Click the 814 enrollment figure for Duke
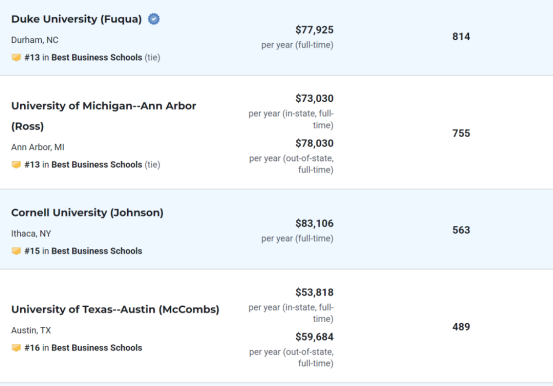Viewport: 553px width, 386px height. pyautogui.click(x=461, y=37)
